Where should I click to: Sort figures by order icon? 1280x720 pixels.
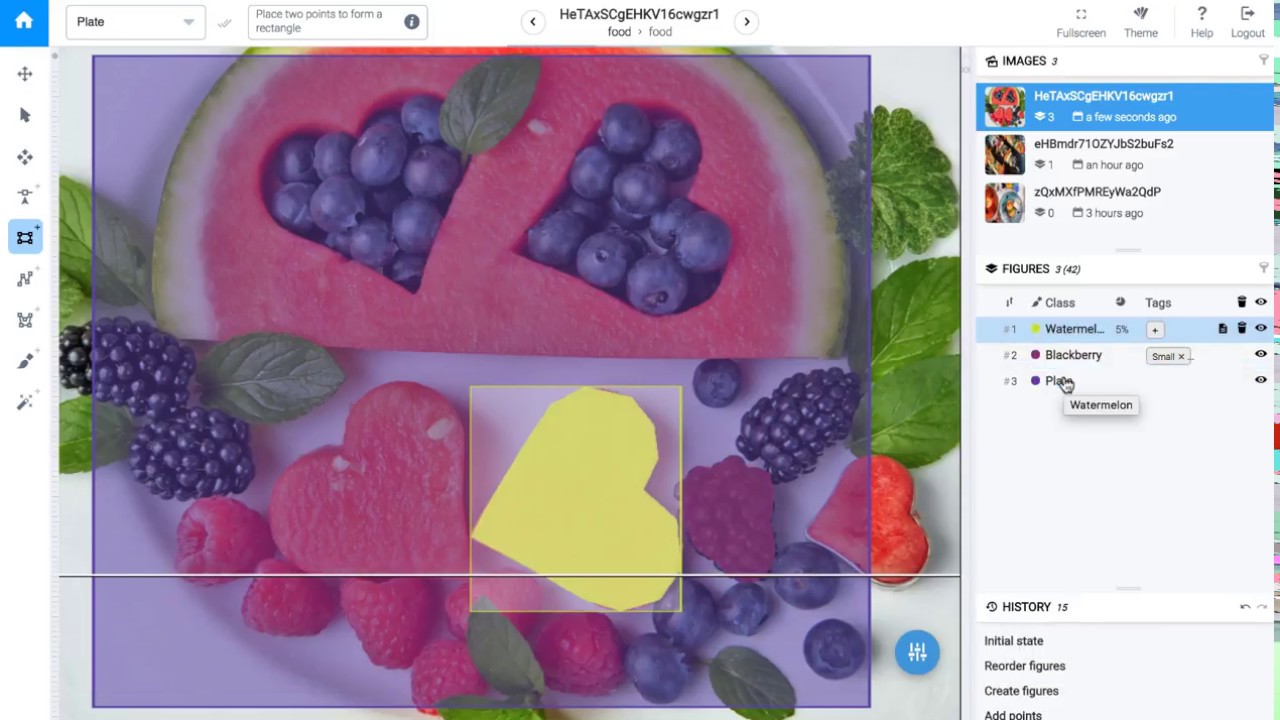(1009, 302)
